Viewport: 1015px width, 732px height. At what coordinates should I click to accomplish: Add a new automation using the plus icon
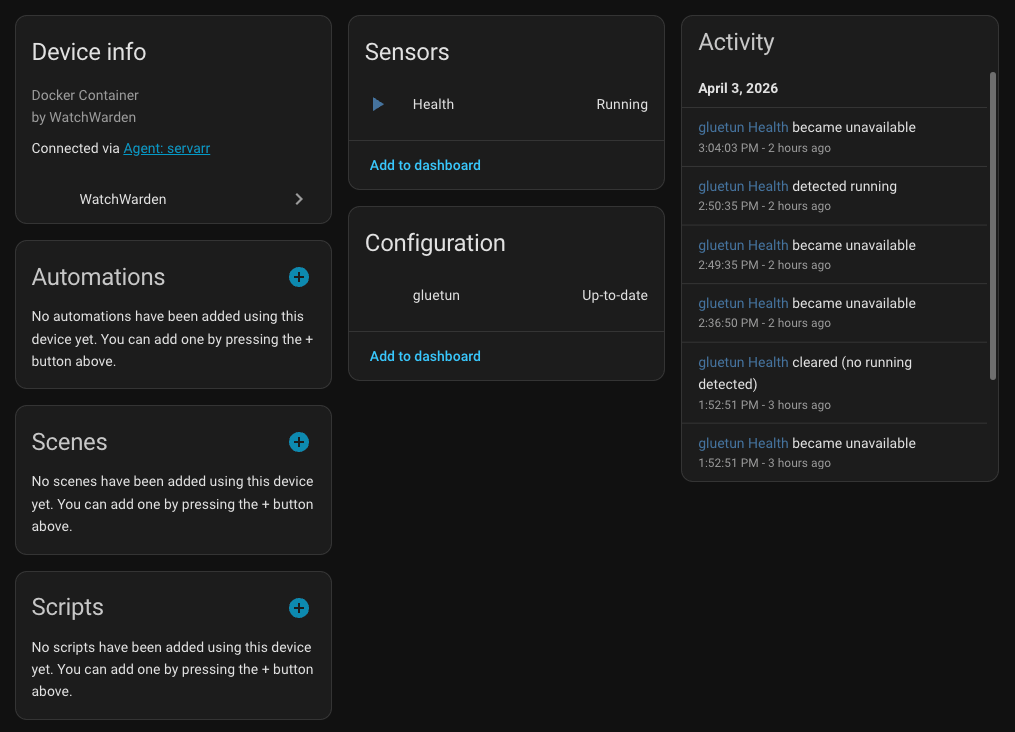(x=298, y=277)
